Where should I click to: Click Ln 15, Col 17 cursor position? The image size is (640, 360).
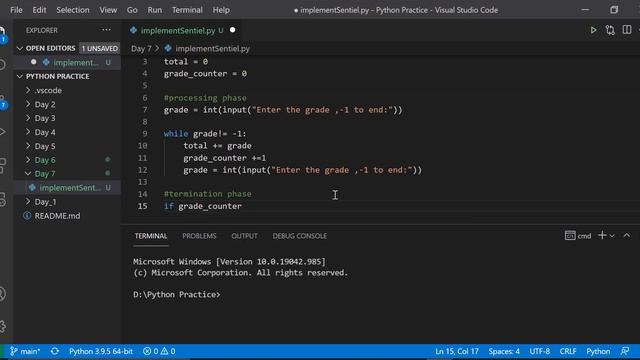[457, 351]
